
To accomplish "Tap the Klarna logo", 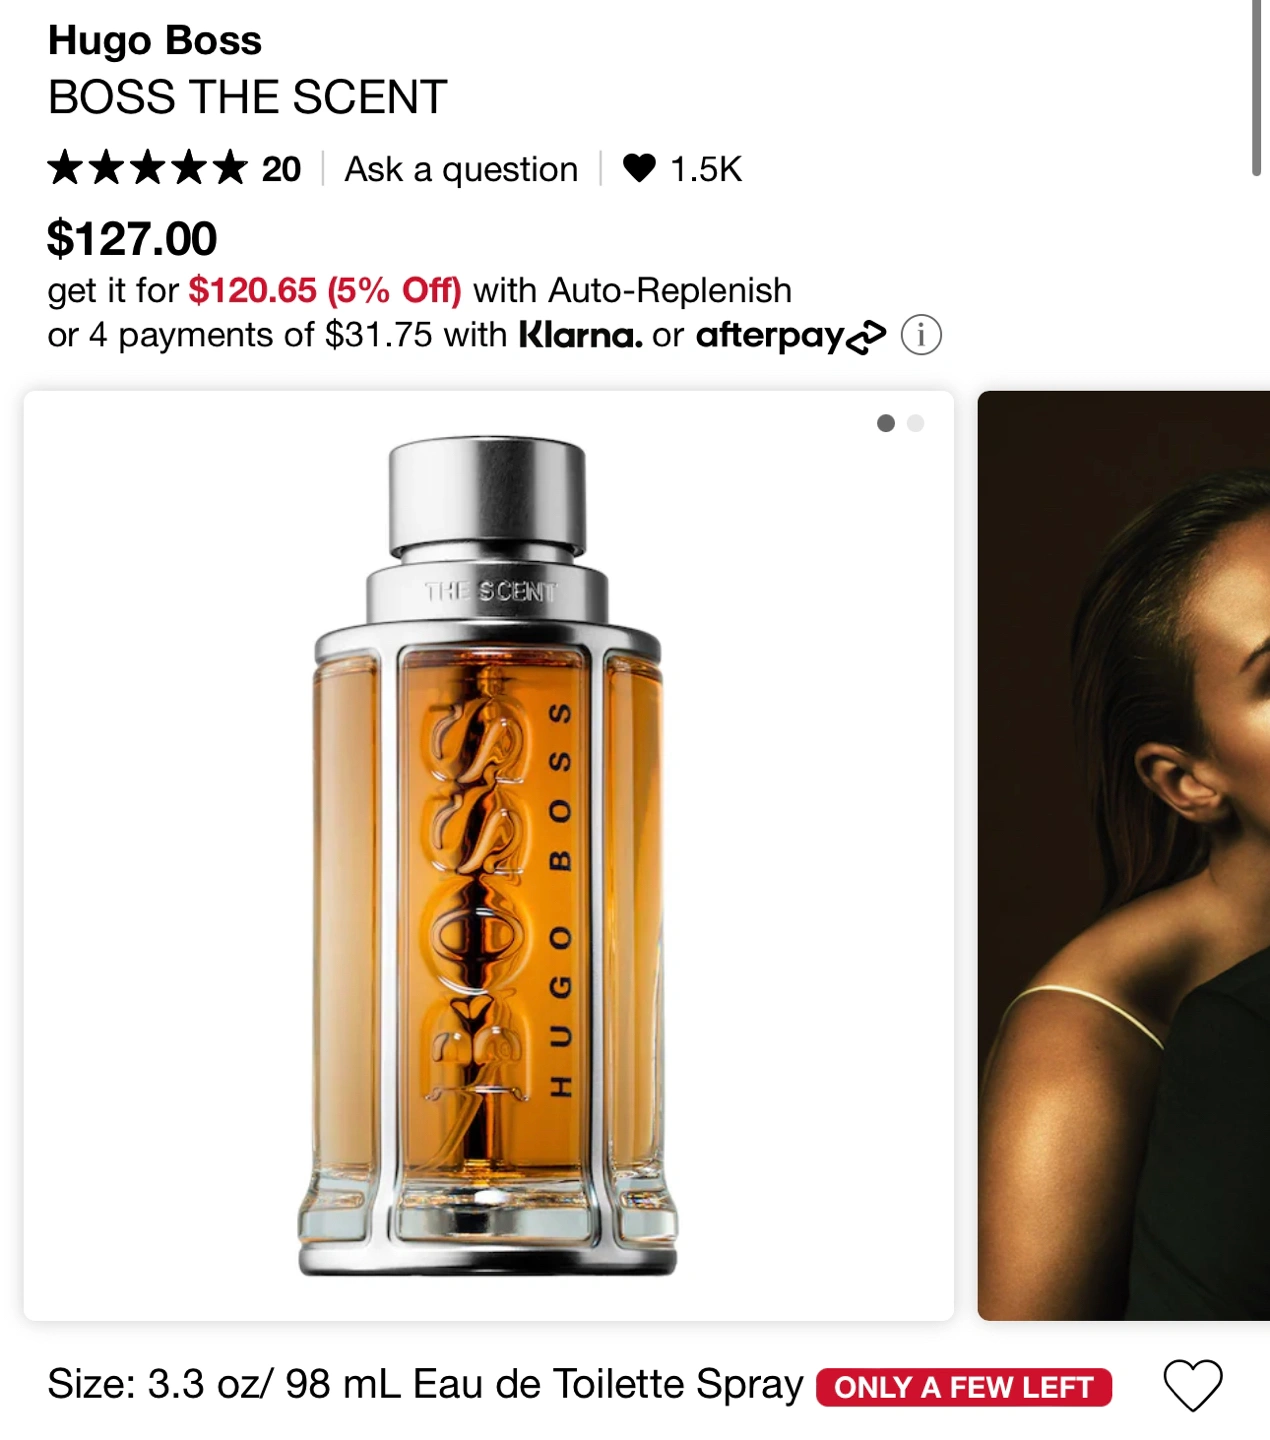I will click(580, 335).
